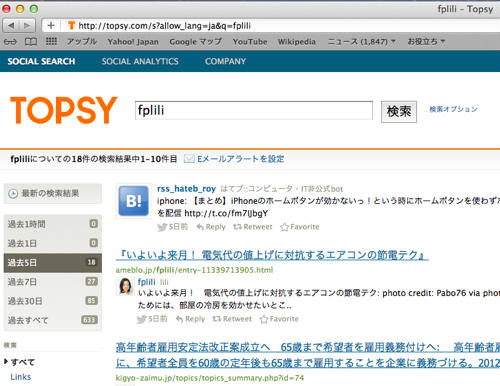This screenshot has height=386, width=500.
Task: Click the email alert envelope icon
Action: (x=189, y=159)
